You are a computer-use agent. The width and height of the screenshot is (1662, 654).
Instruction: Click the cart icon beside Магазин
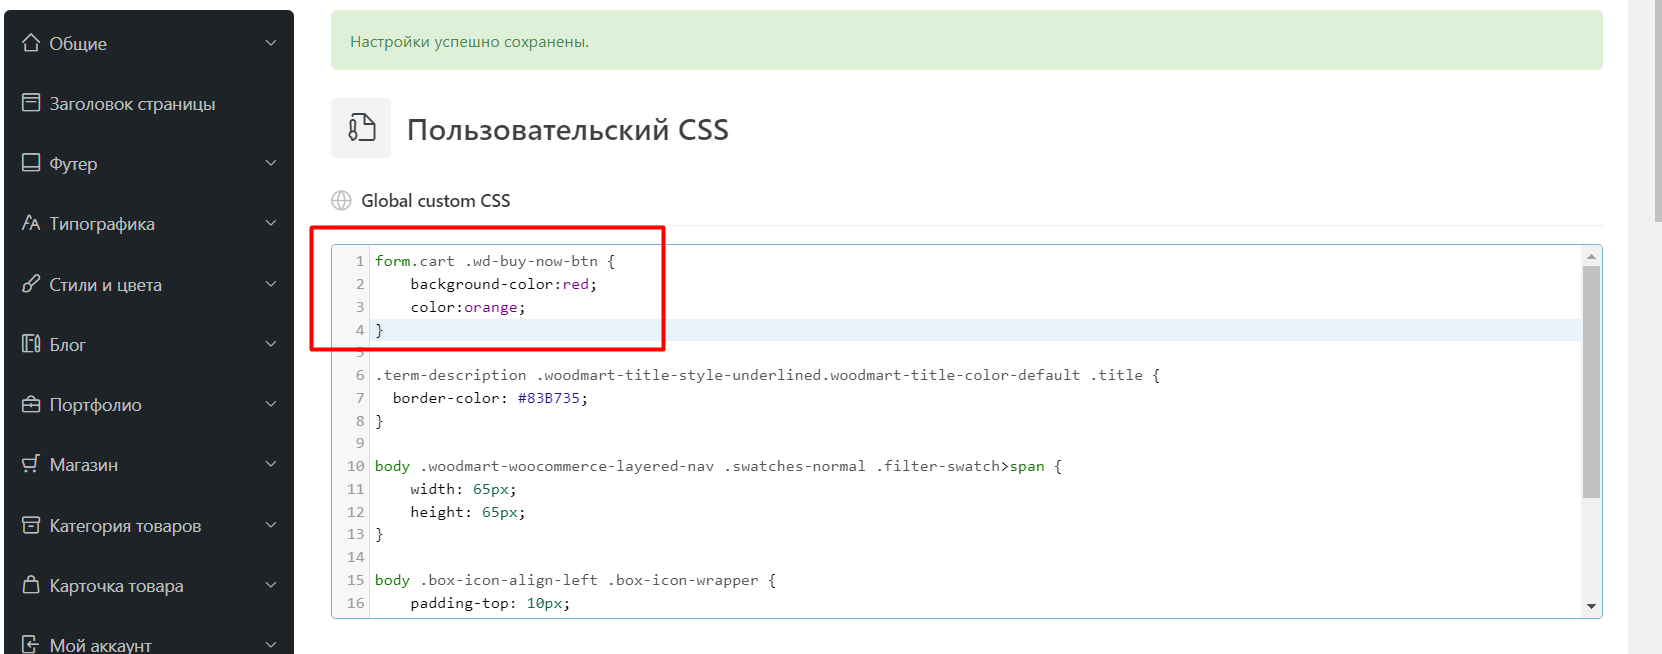(x=31, y=464)
